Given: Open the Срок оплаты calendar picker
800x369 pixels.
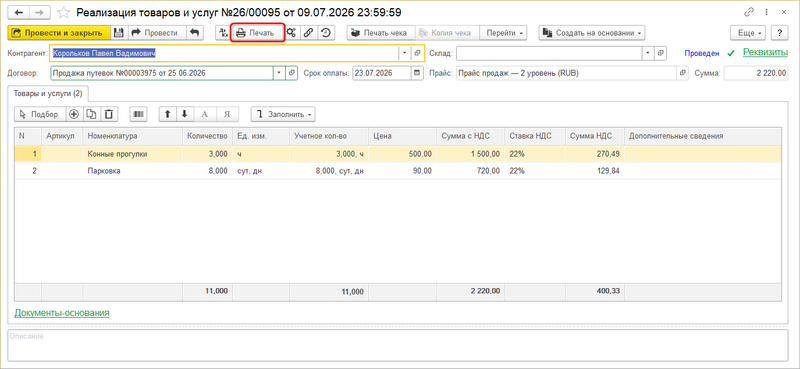Looking at the screenshot, I should (417, 73).
